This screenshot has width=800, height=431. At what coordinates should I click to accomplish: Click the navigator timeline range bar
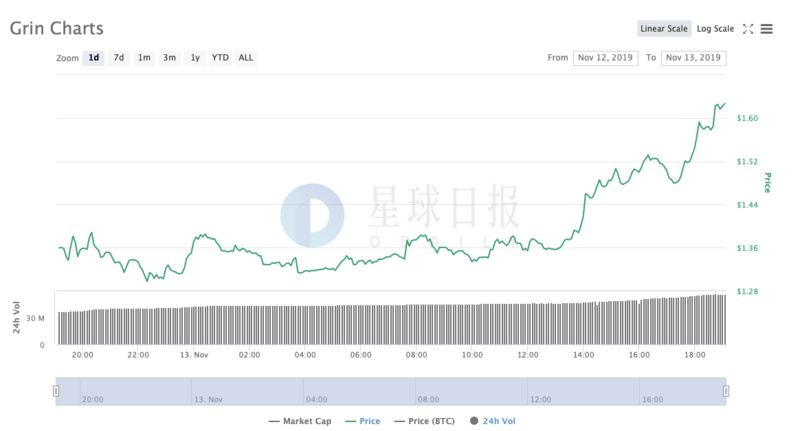[391, 391]
